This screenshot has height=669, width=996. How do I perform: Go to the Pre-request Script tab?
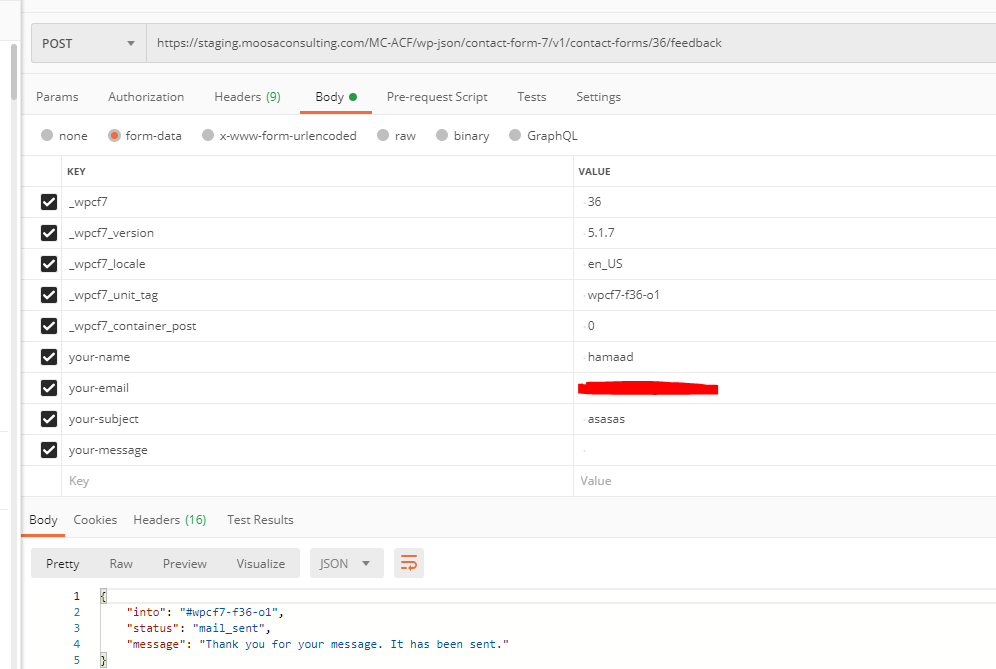coord(437,97)
